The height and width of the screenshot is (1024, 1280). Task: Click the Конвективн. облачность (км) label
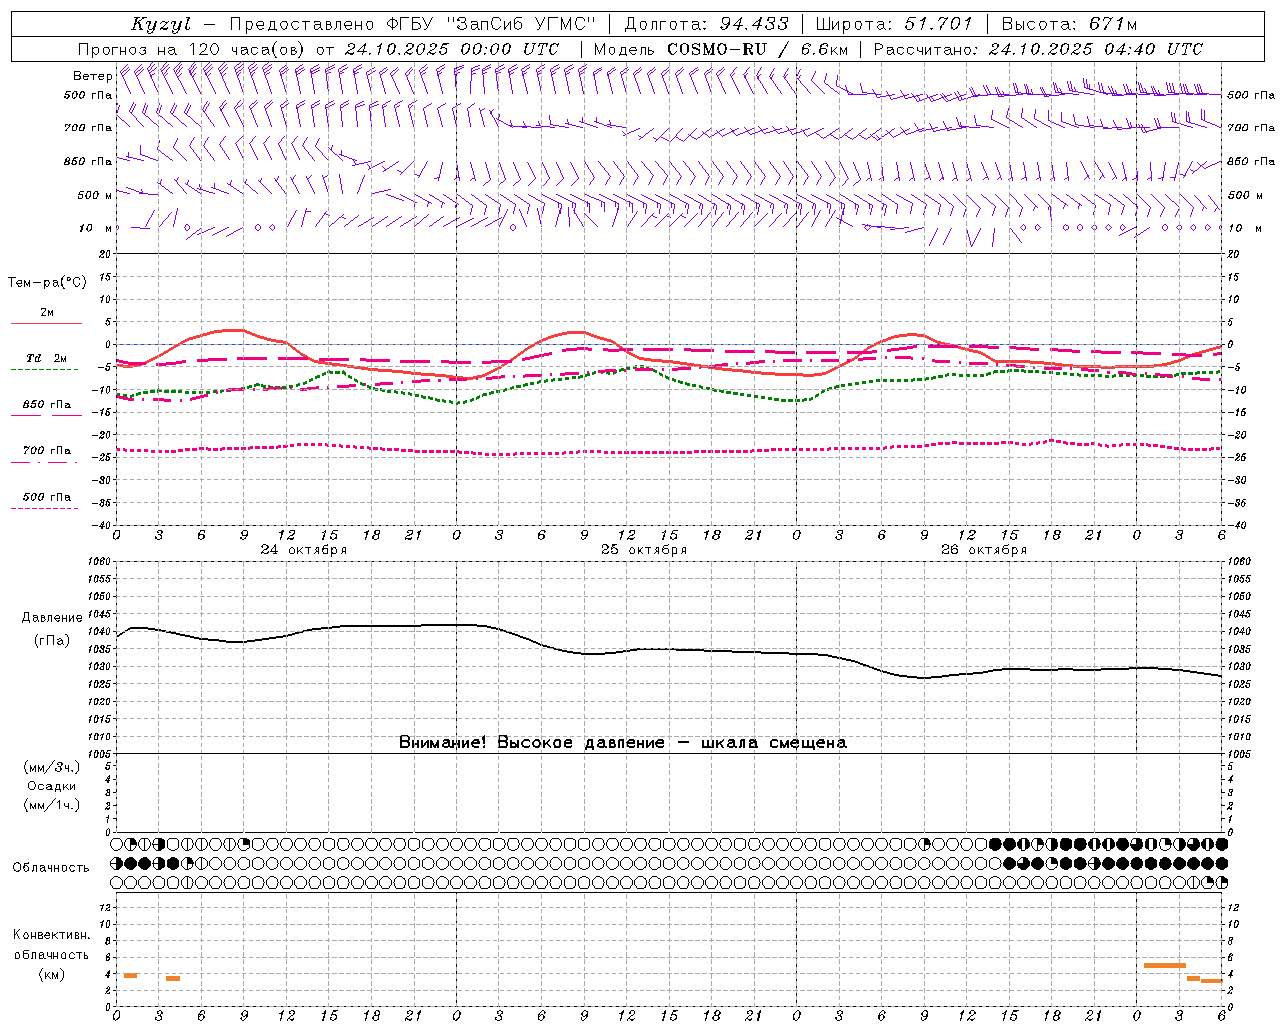click(51, 954)
